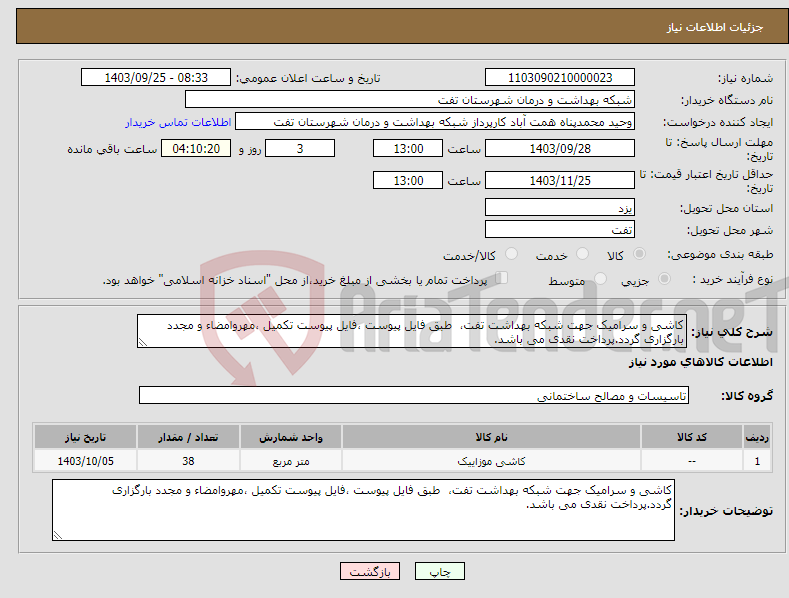Click the کاشی موزاییک item name cell

[x=491, y=461]
